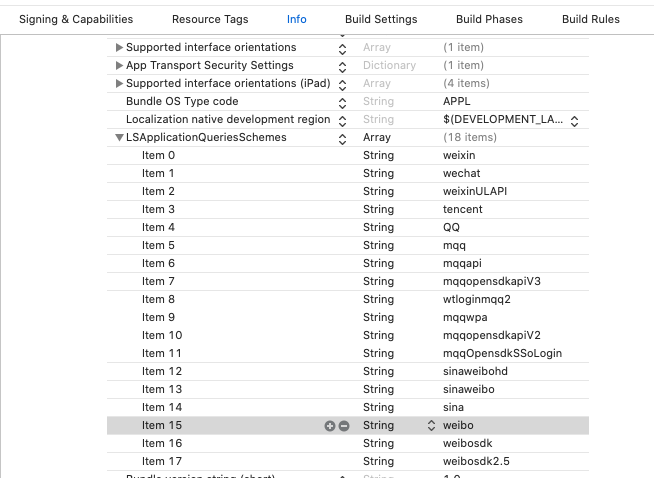
Task: Select the Info tab
Action: [x=297, y=19]
